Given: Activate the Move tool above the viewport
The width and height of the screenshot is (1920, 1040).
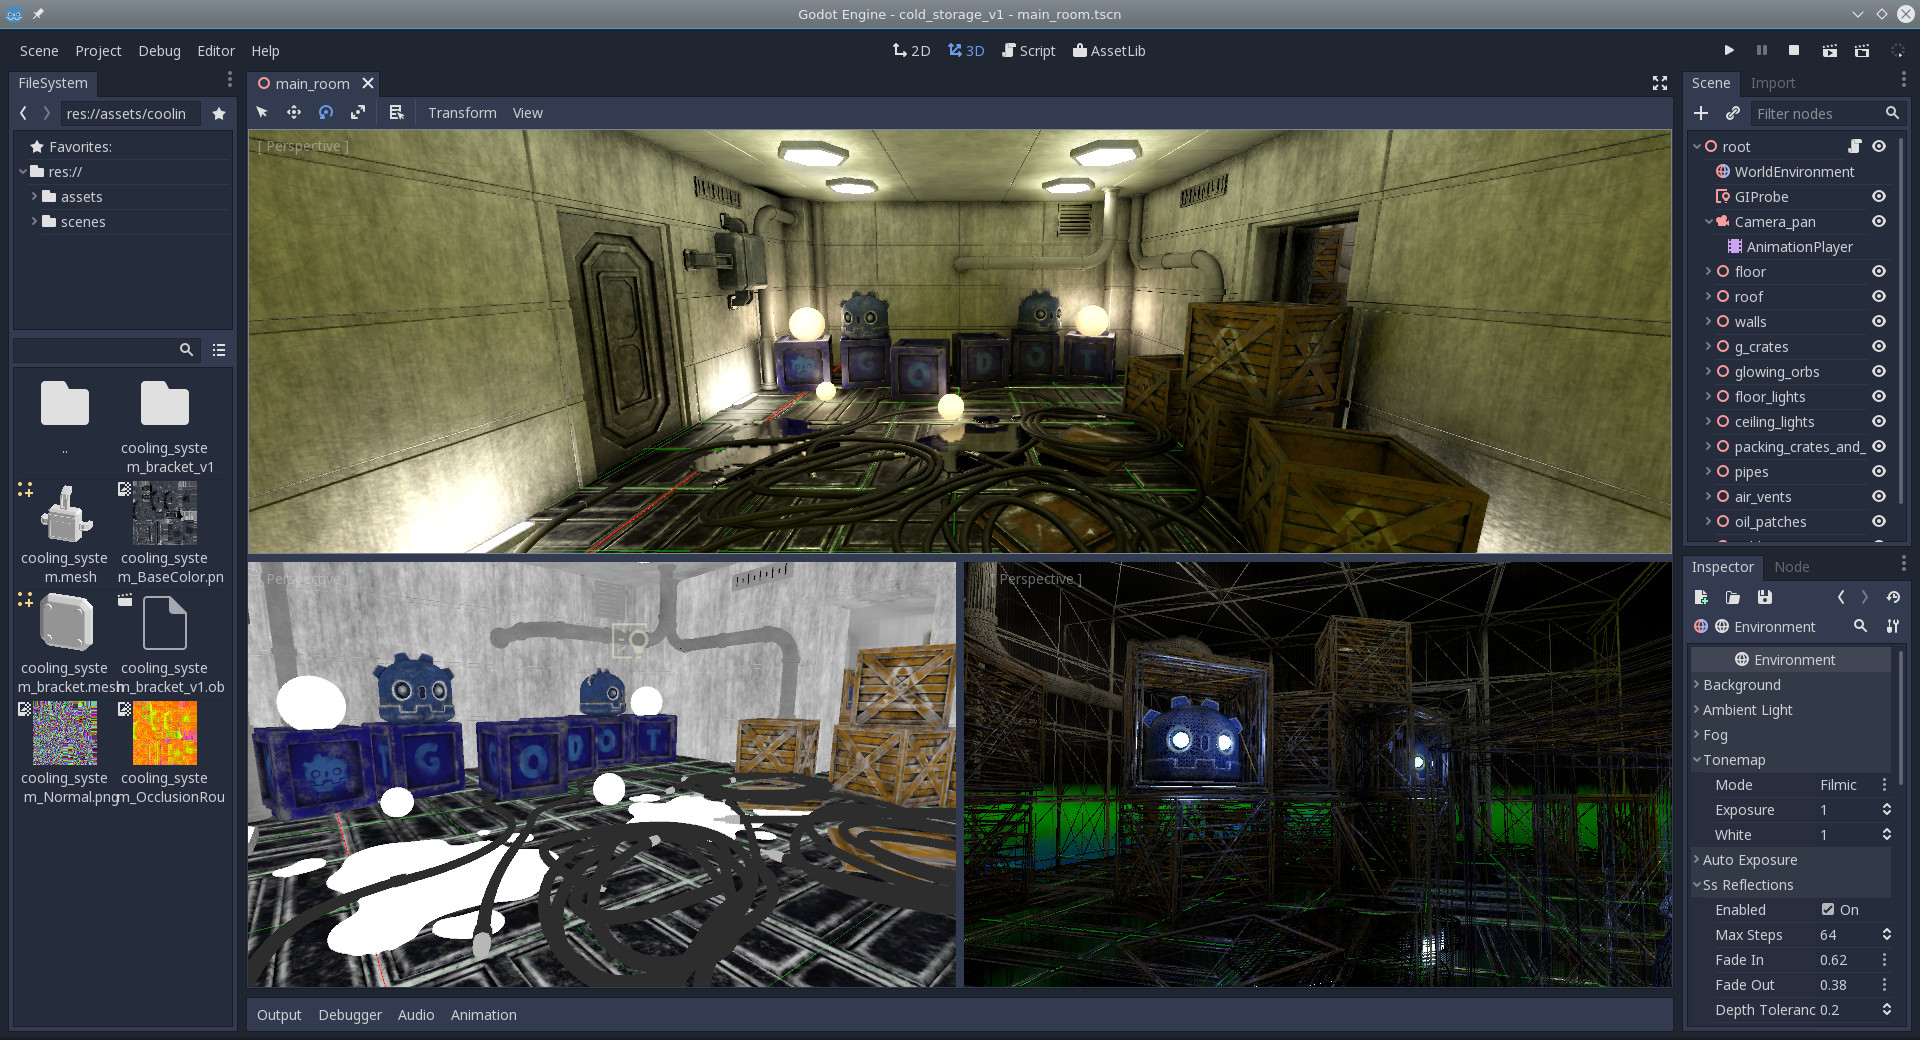Looking at the screenshot, I should [294, 113].
